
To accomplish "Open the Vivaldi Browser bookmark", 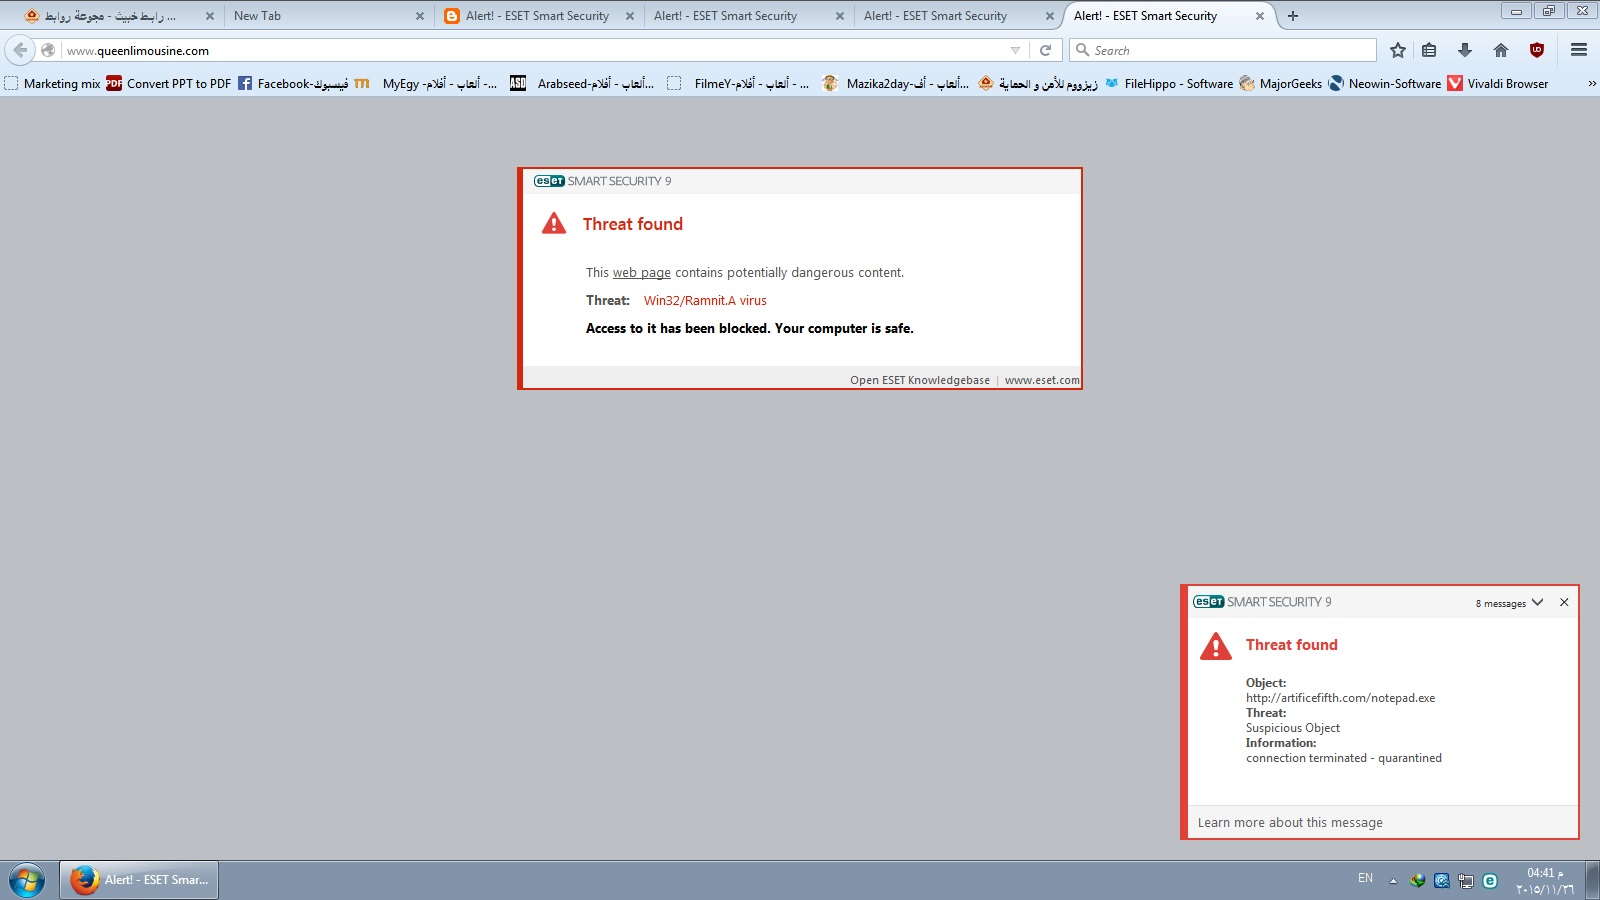I will [1498, 84].
